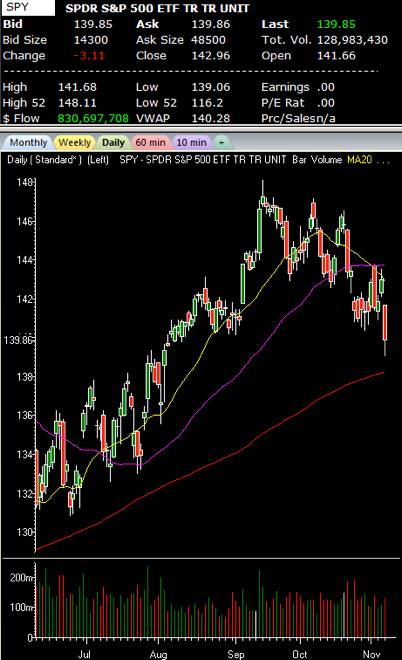Click the High 52 value 148.11
The width and height of the screenshot is (402, 660).
pos(77,103)
